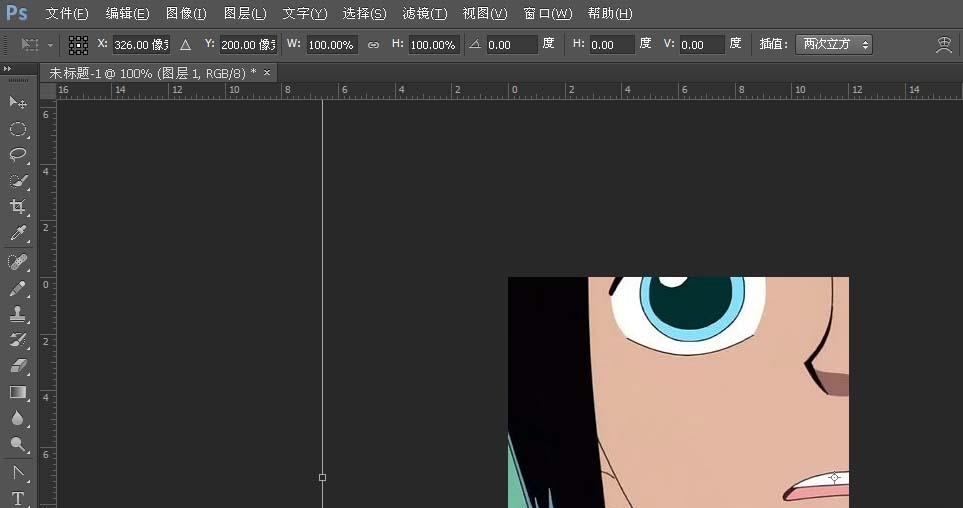Viewport: 963px width, 508px height.
Task: Select the Lasso tool
Action: click(x=18, y=155)
